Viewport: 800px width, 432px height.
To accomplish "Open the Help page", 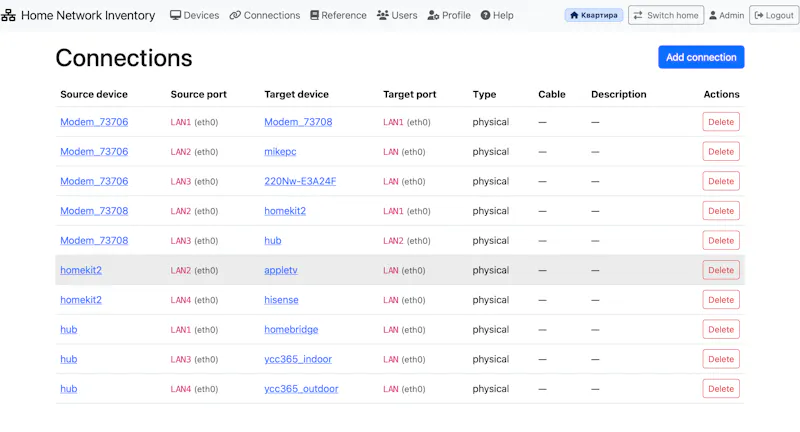I will [497, 15].
